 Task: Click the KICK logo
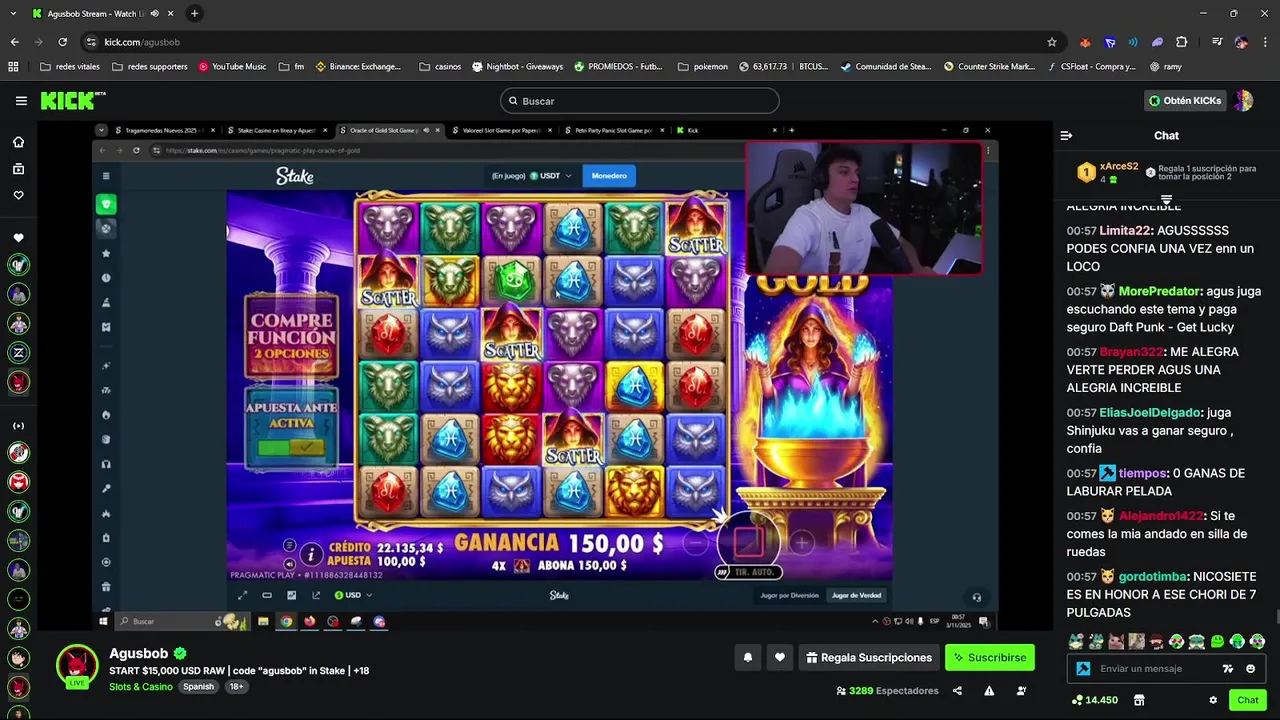click(72, 100)
